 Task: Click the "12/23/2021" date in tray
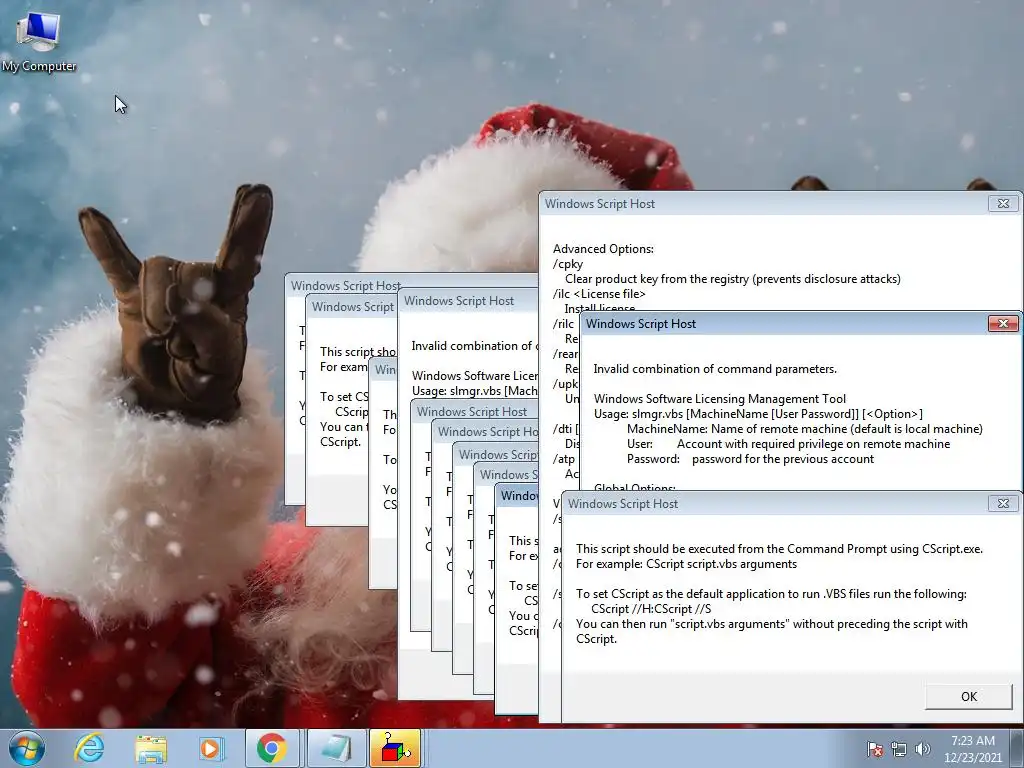tap(972, 758)
